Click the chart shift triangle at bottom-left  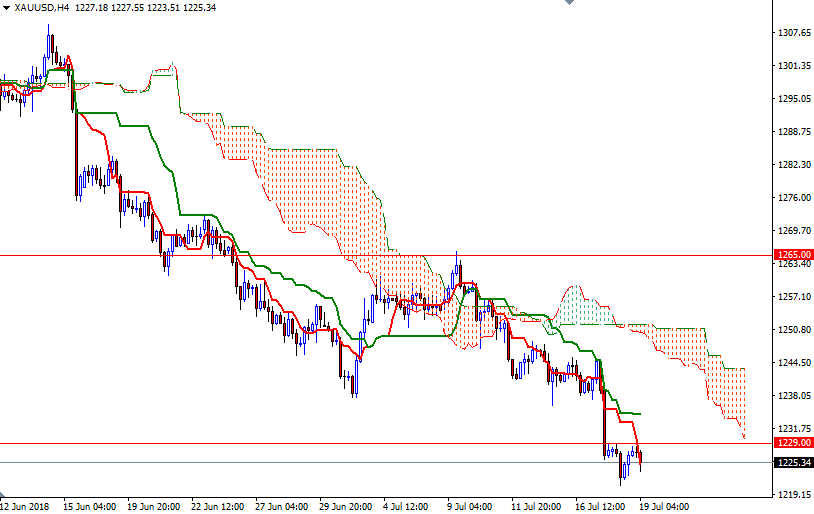[5, 497]
